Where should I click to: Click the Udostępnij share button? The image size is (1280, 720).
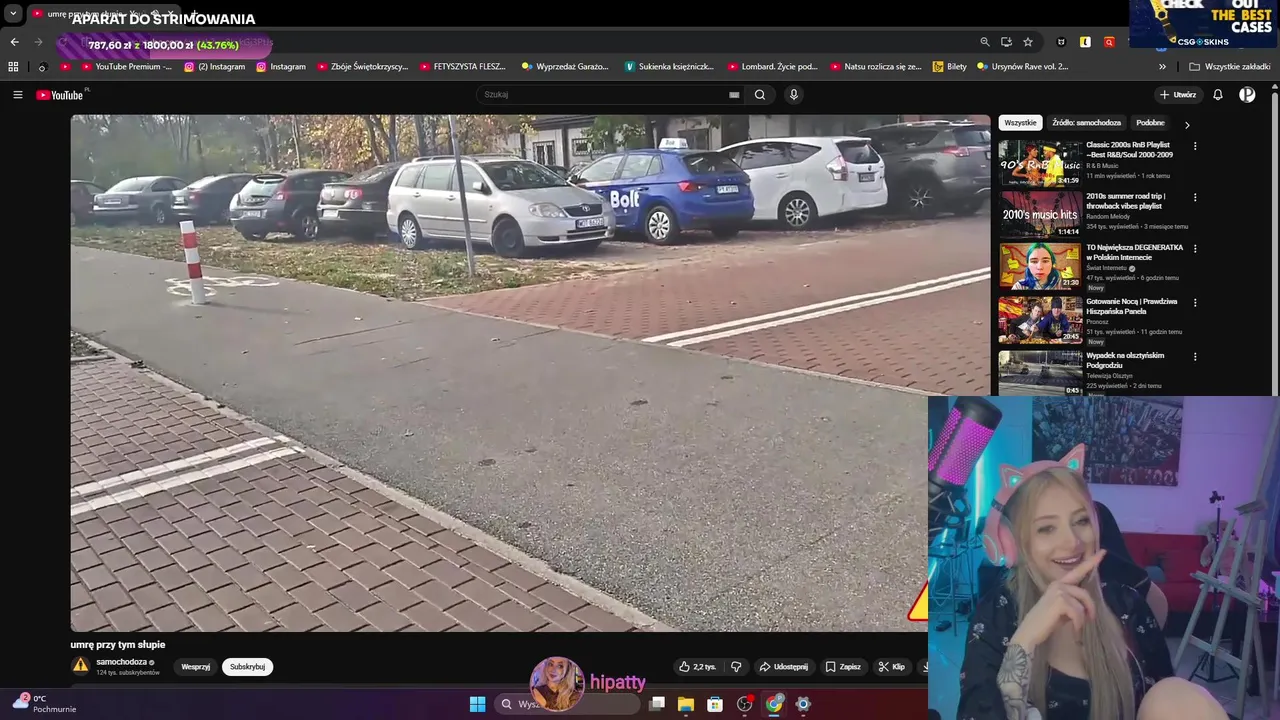[783, 667]
